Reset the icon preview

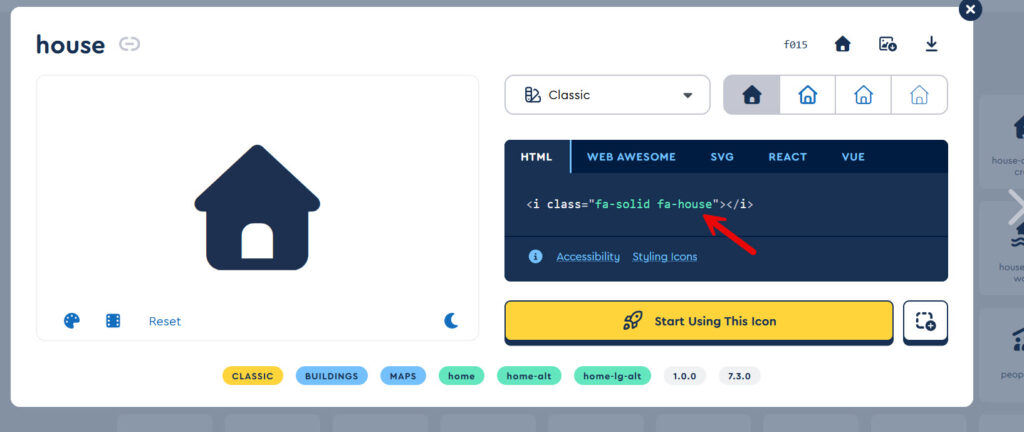click(x=165, y=321)
